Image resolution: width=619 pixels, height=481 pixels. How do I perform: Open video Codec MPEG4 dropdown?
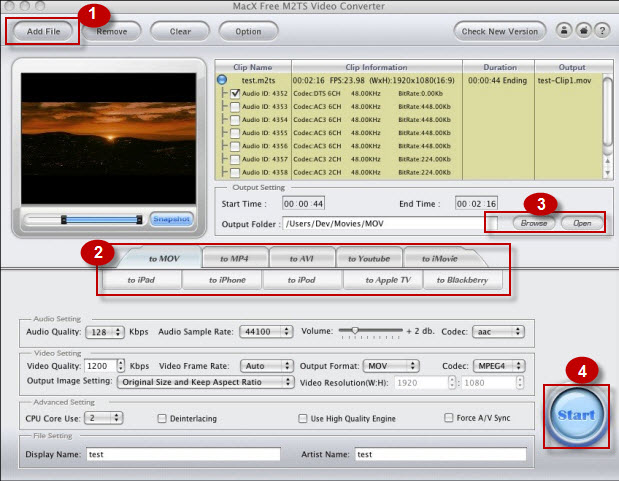pos(499,366)
